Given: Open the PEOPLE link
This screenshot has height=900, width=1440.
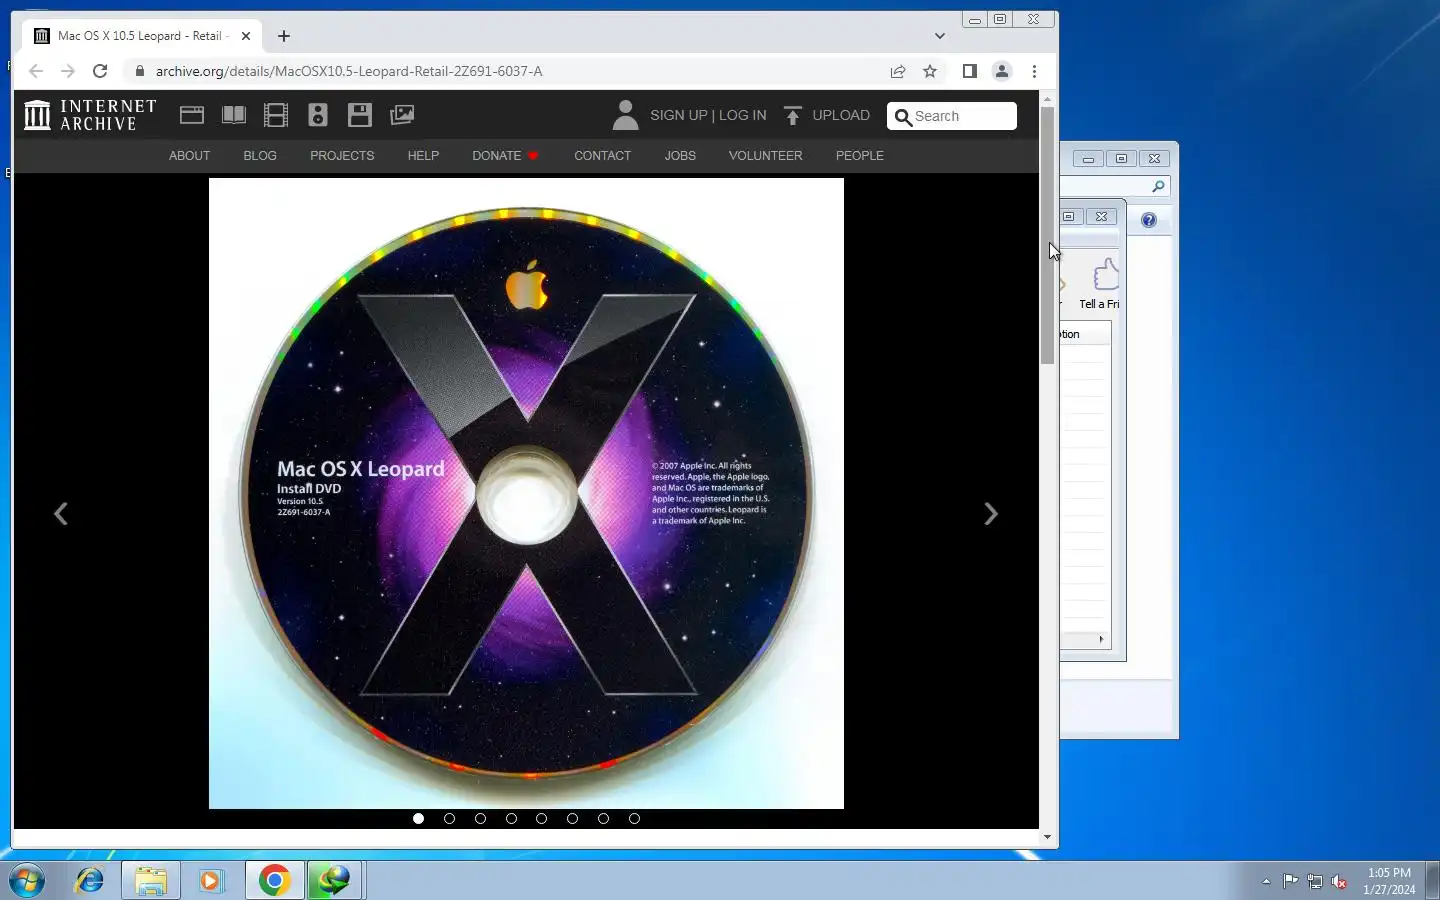Looking at the screenshot, I should tap(860, 156).
